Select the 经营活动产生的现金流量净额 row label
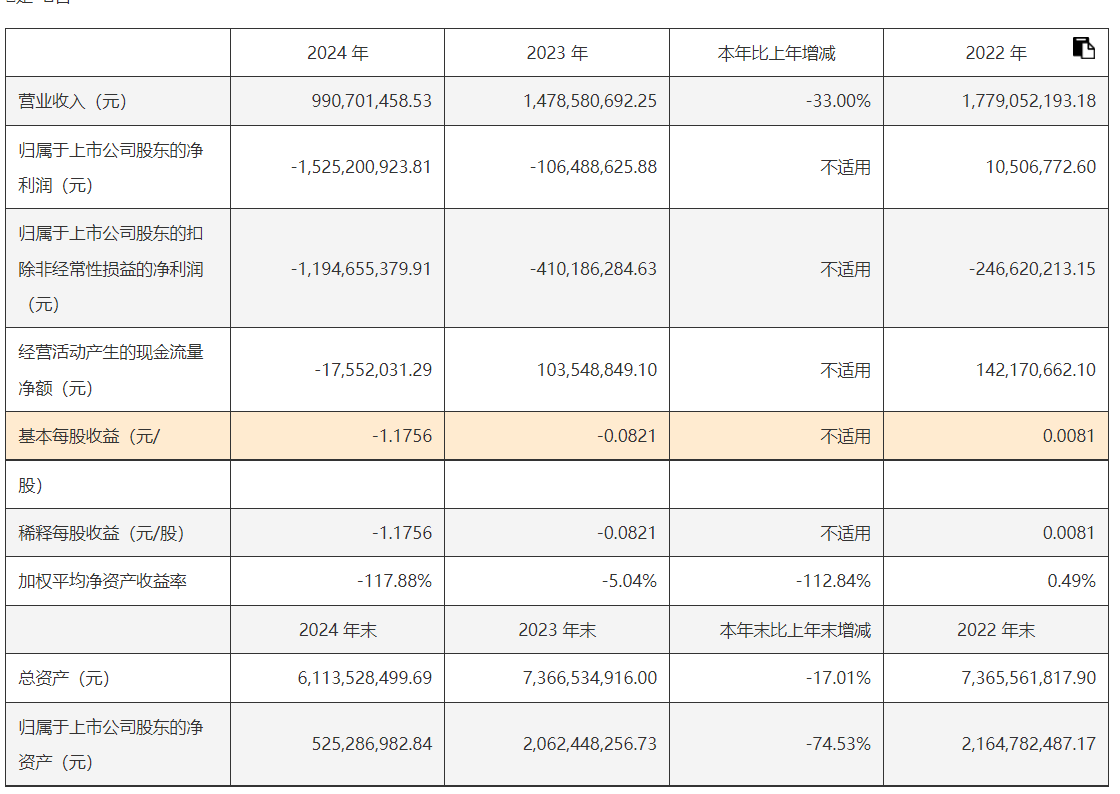Image resolution: width=1120 pixels, height=794 pixels. click(x=111, y=369)
